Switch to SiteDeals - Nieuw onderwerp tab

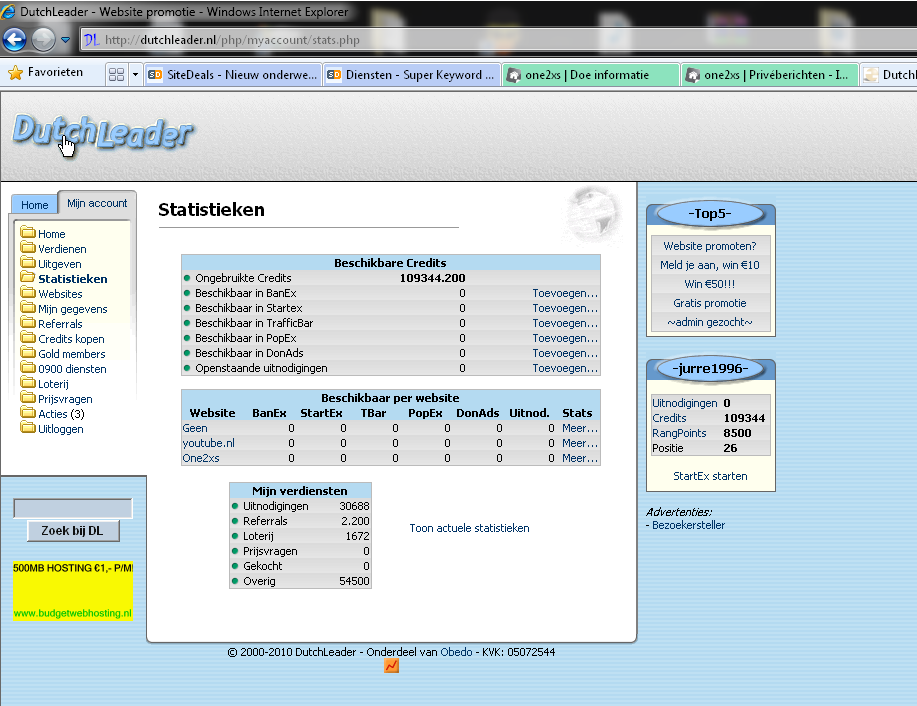click(233, 75)
